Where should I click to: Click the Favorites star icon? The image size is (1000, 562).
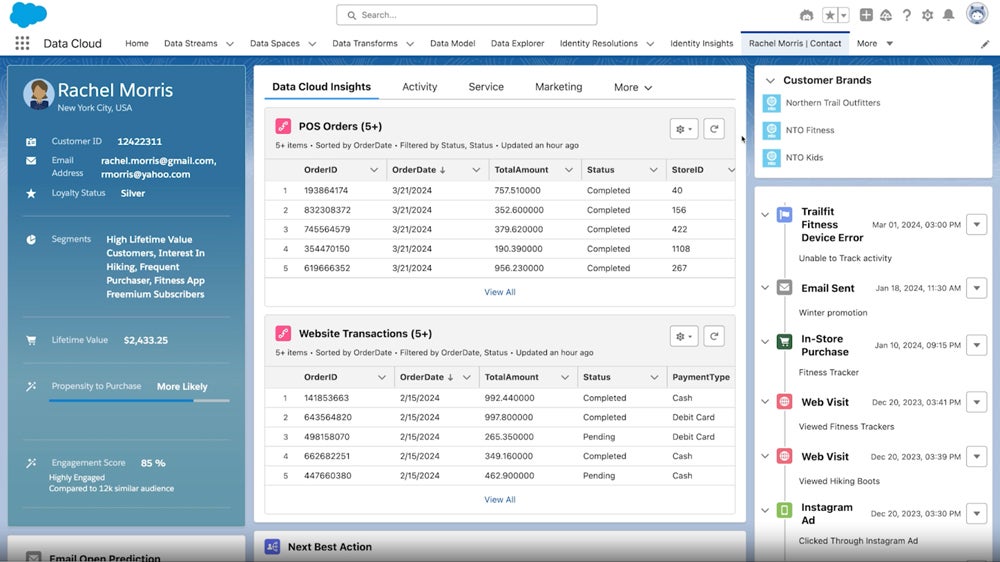829,15
